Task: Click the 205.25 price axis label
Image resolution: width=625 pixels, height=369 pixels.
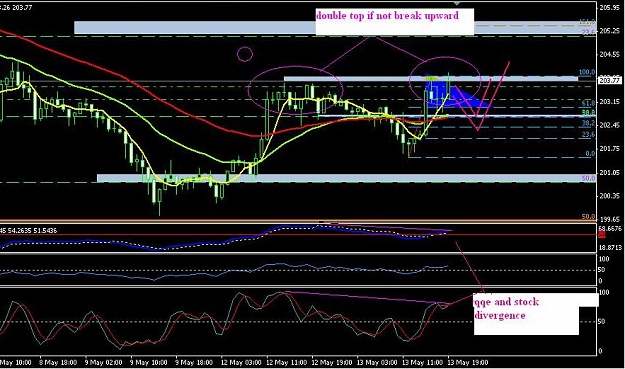Action: [x=610, y=31]
